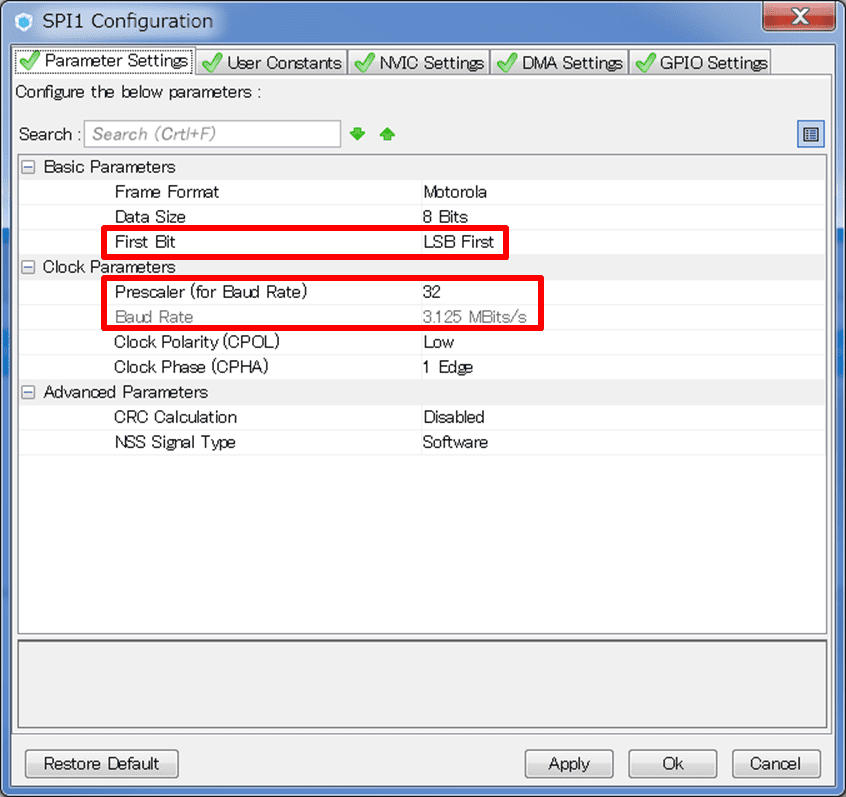
Task: Toggle the parameter description view icon
Action: point(810,134)
